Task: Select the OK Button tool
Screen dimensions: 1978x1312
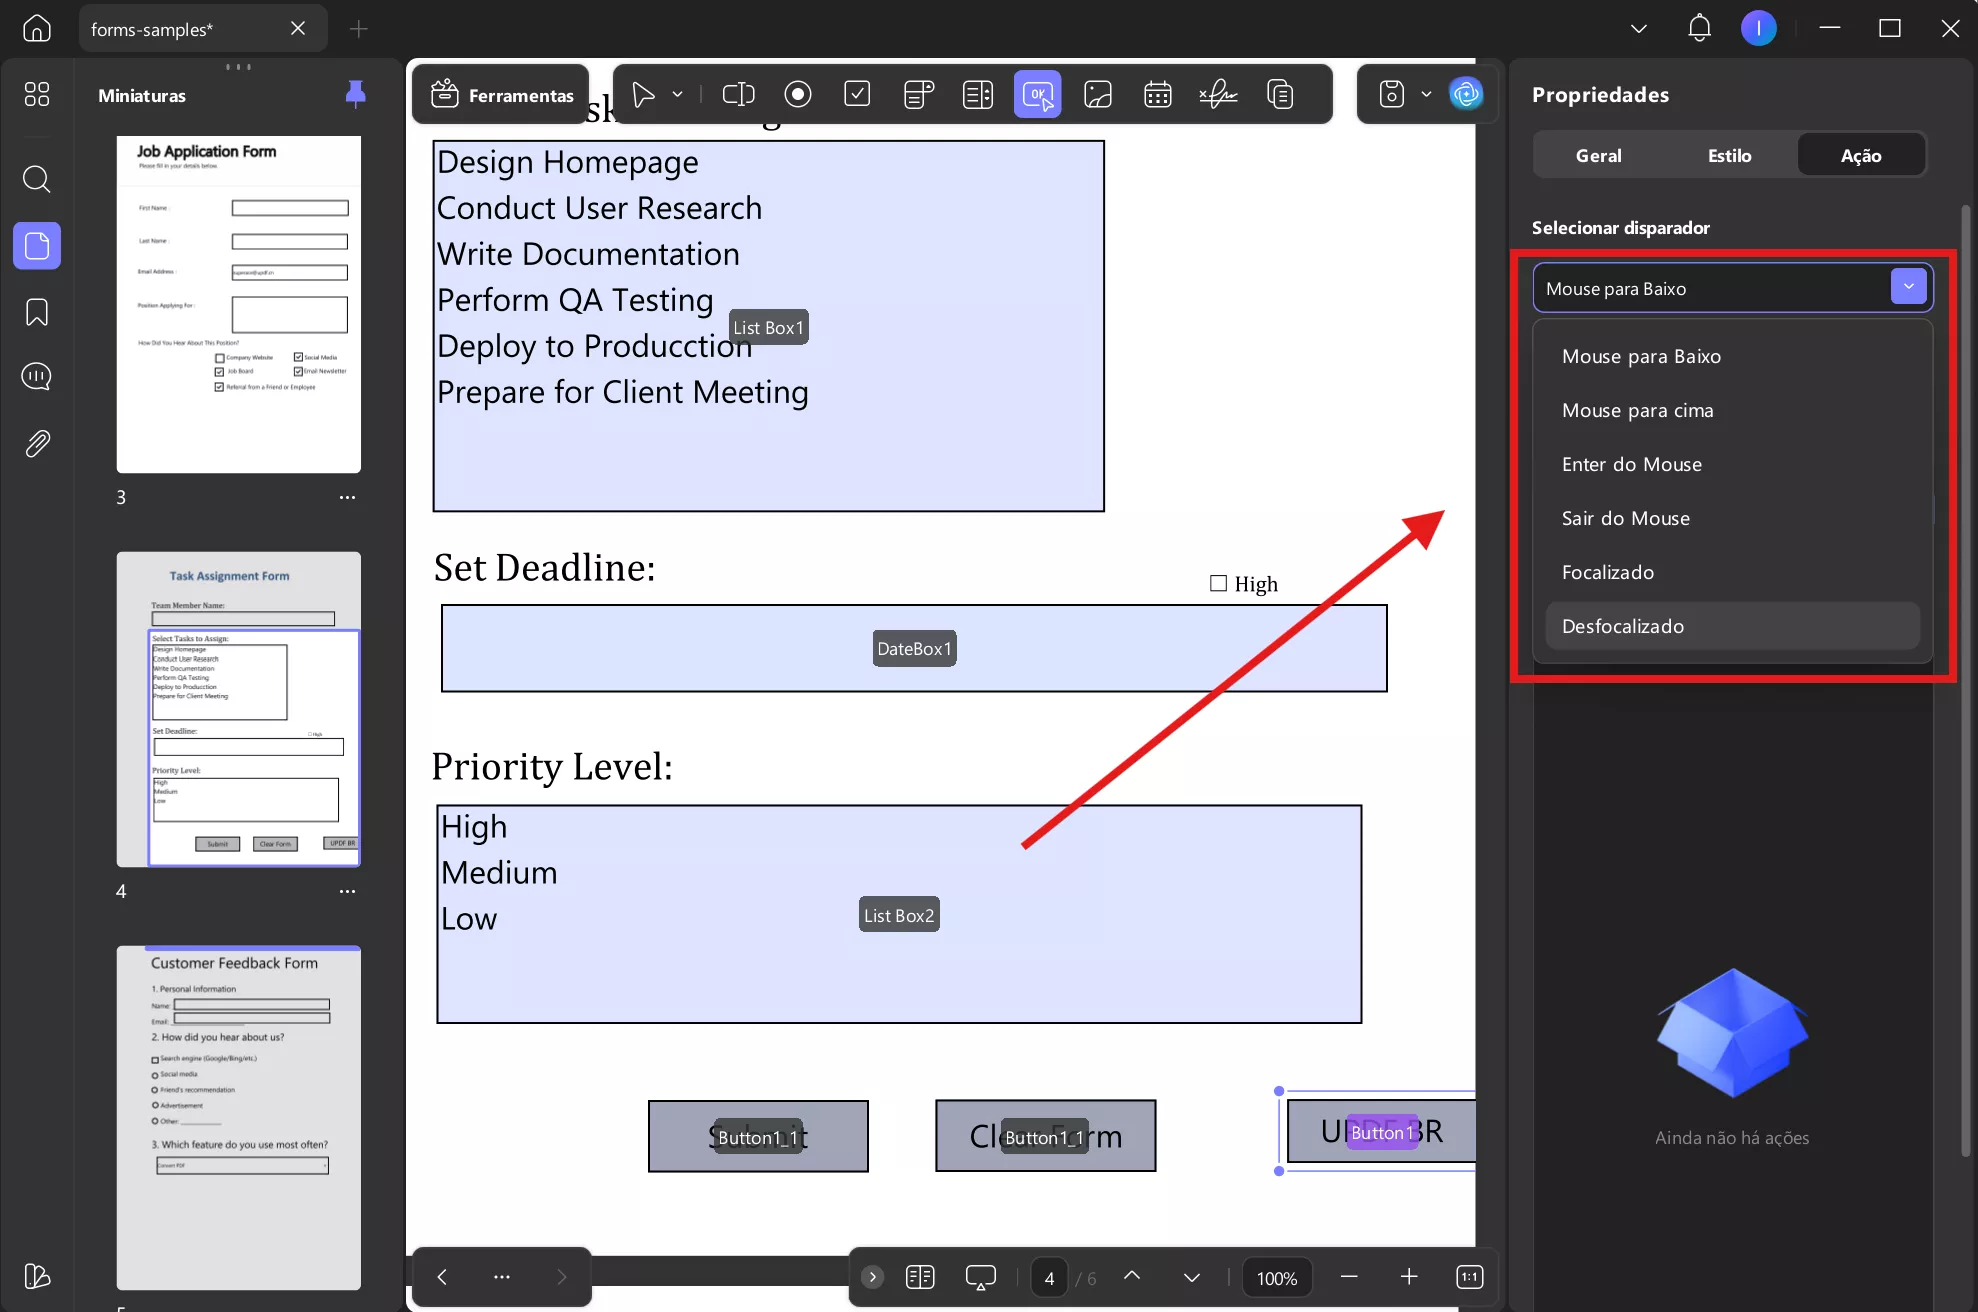Action: click(1037, 94)
